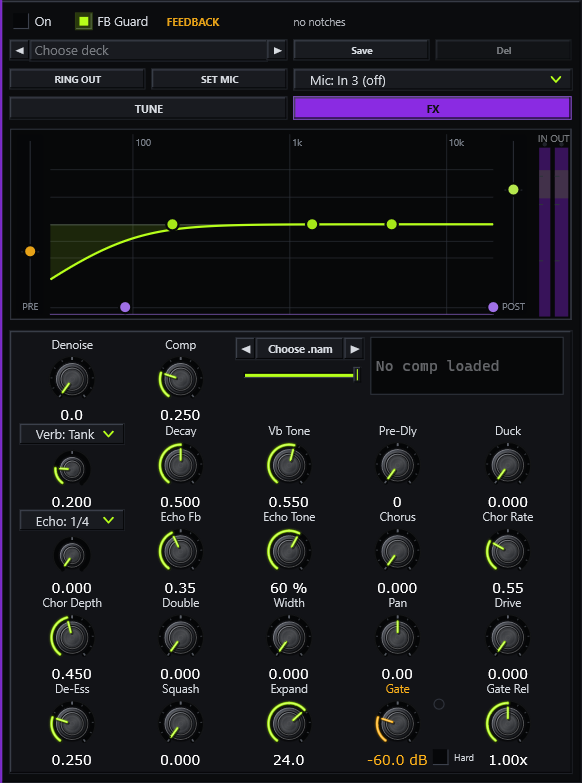The width and height of the screenshot is (582, 783).
Task: Click the slider under Choose .nam
Action: click(x=301, y=375)
